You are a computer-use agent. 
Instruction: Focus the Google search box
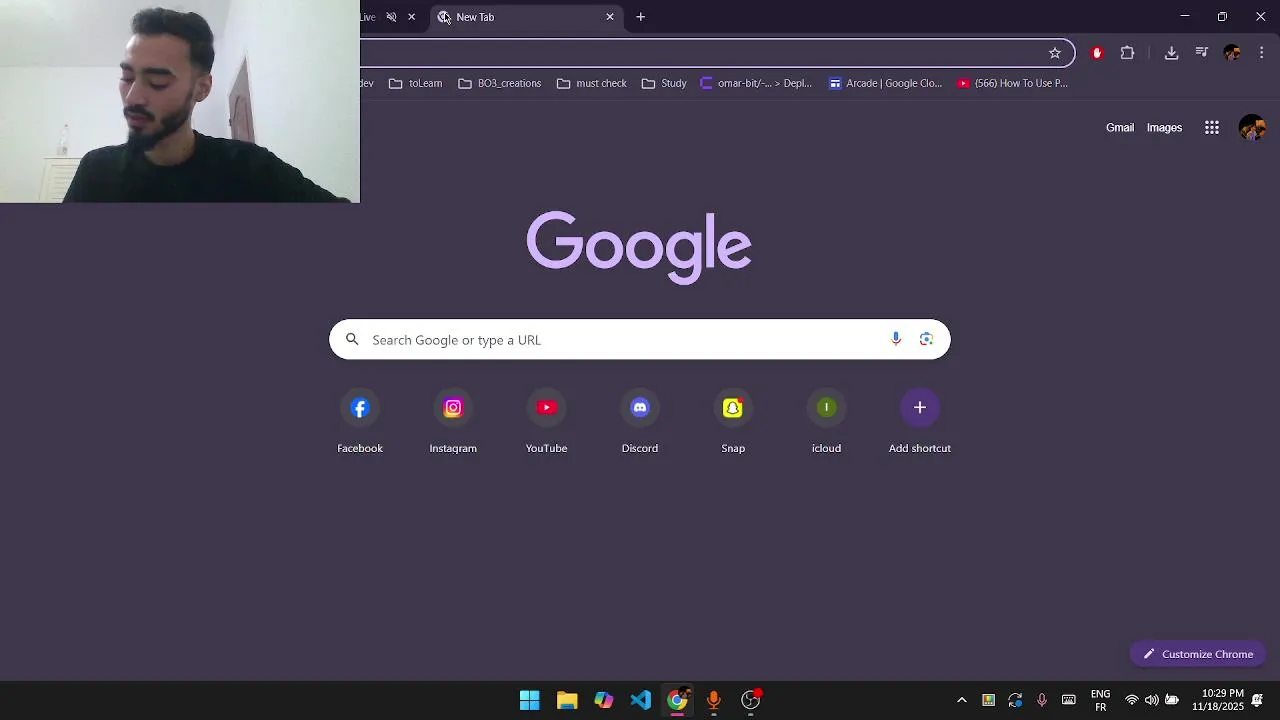(x=640, y=339)
